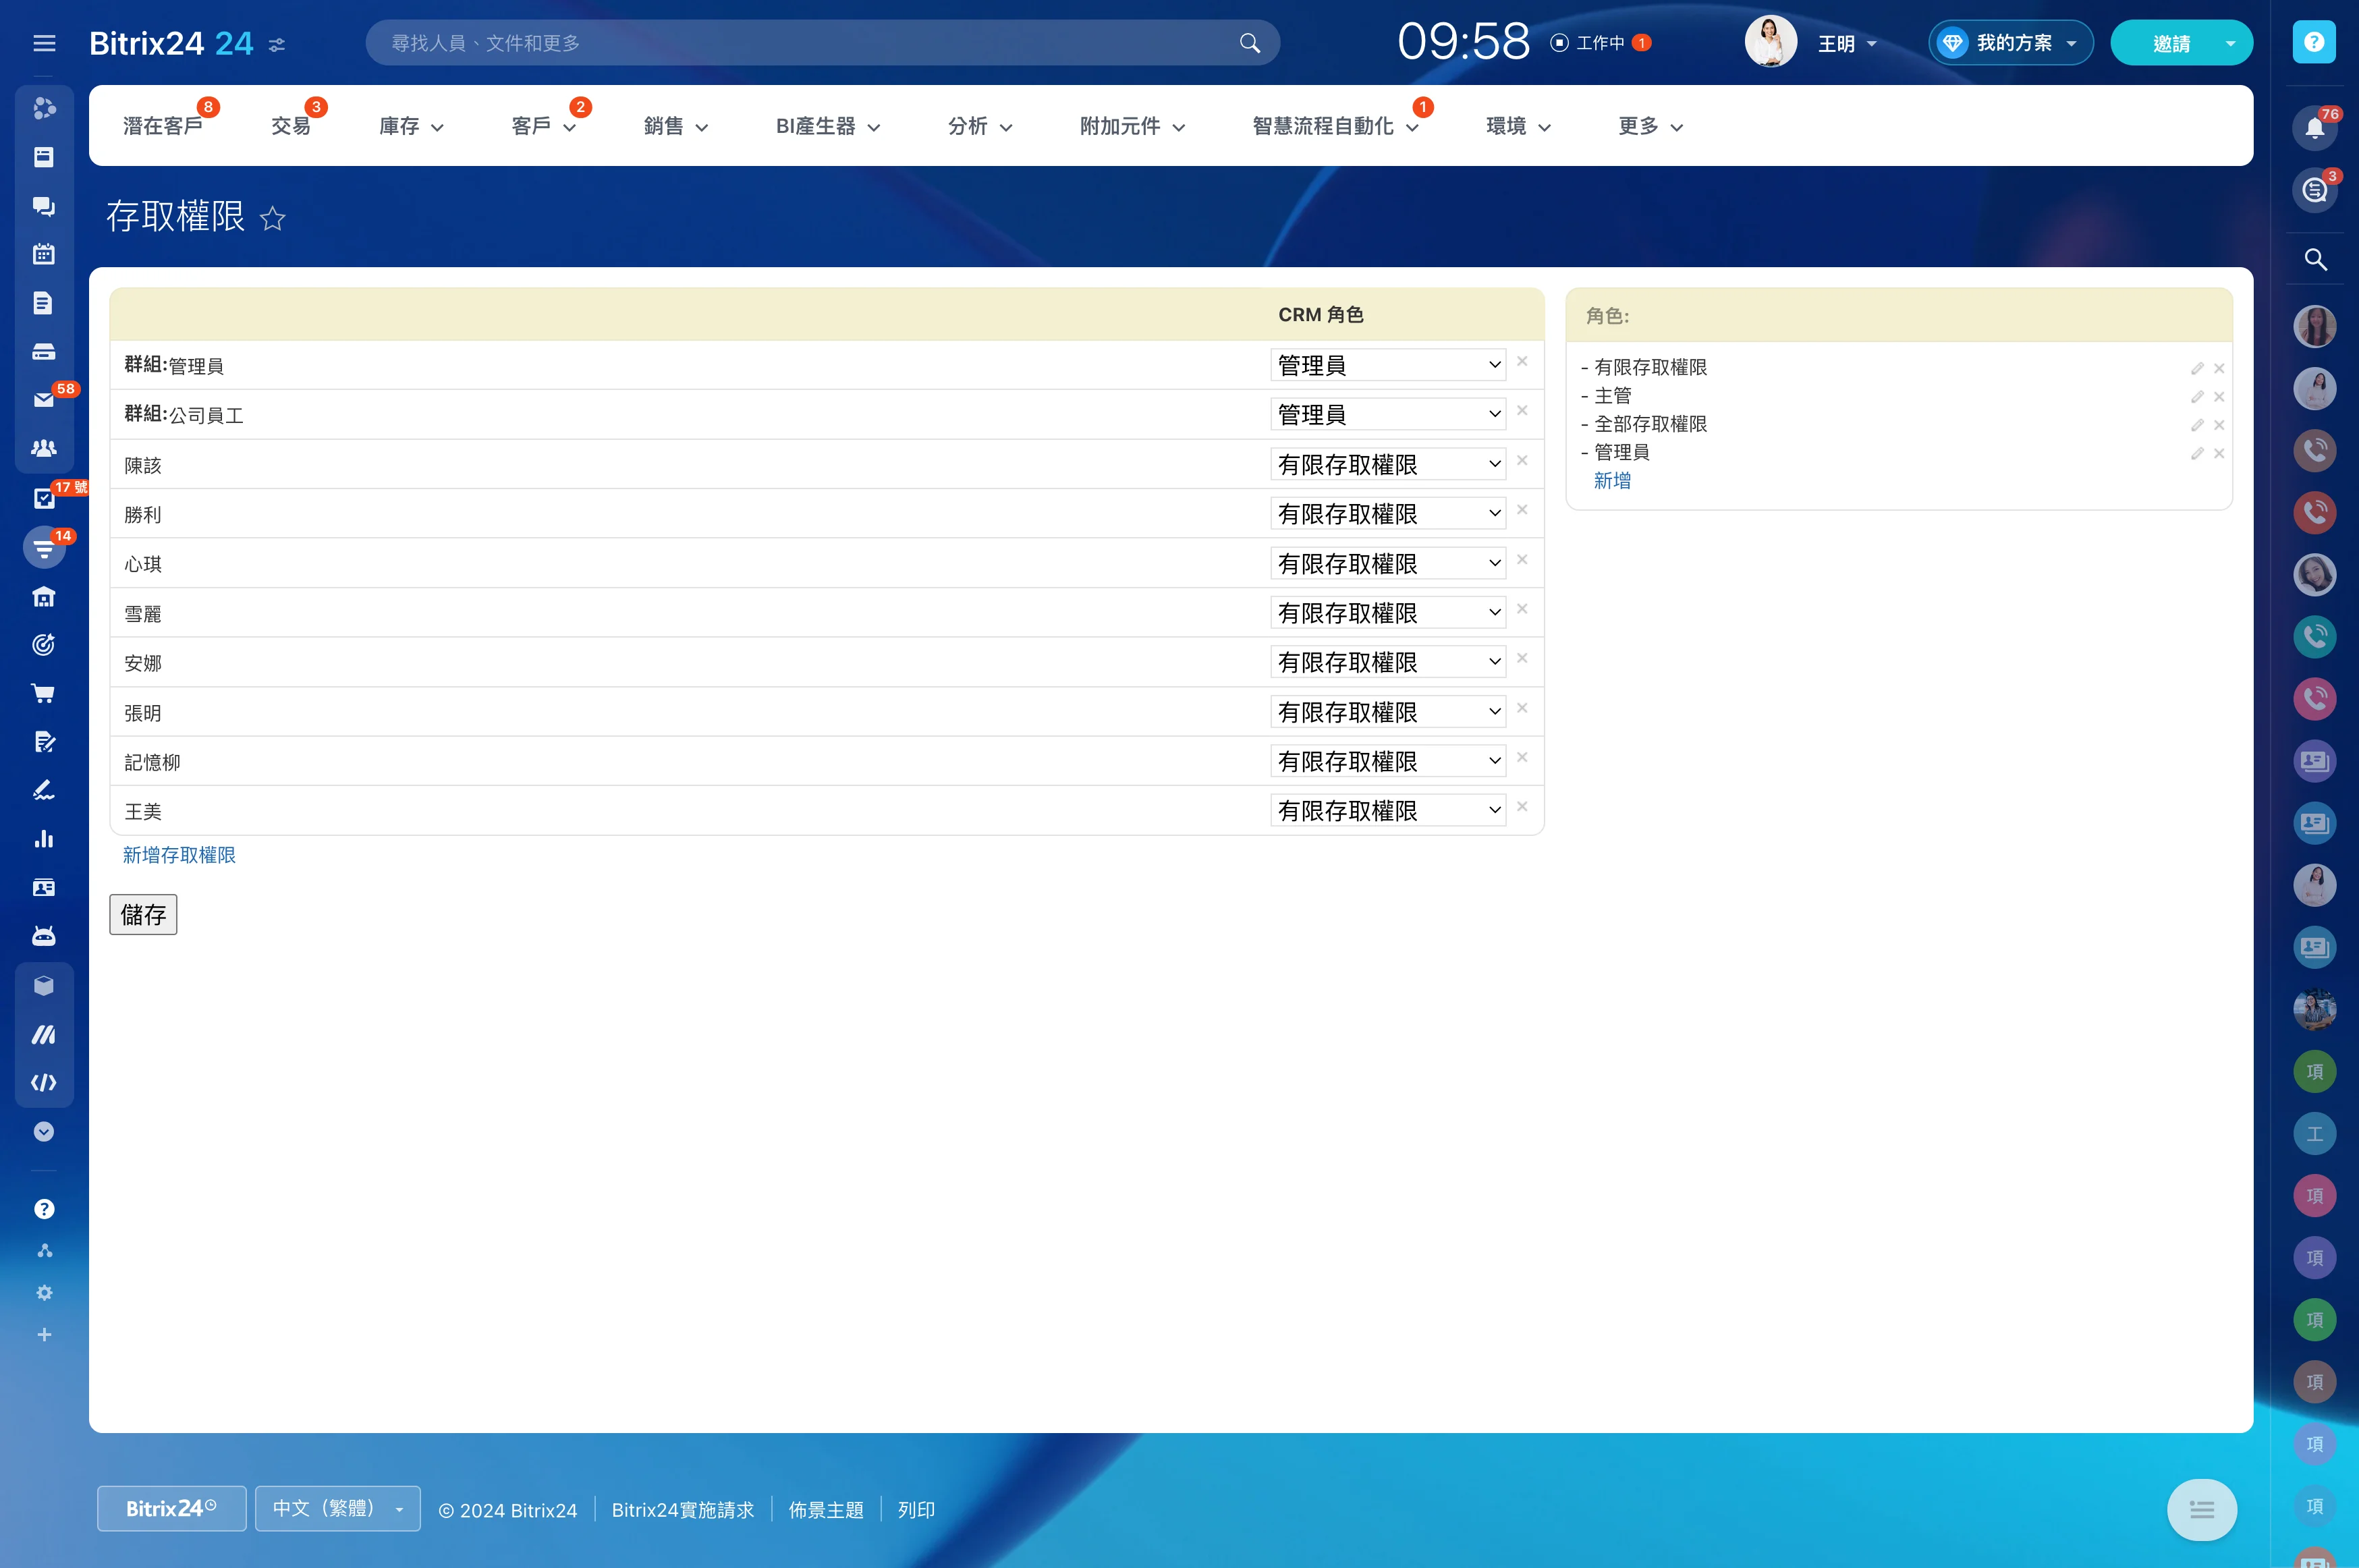Open the 我的方案 plan dropdown
Screen dimensions: 2359x1568
click(2010, 43)
